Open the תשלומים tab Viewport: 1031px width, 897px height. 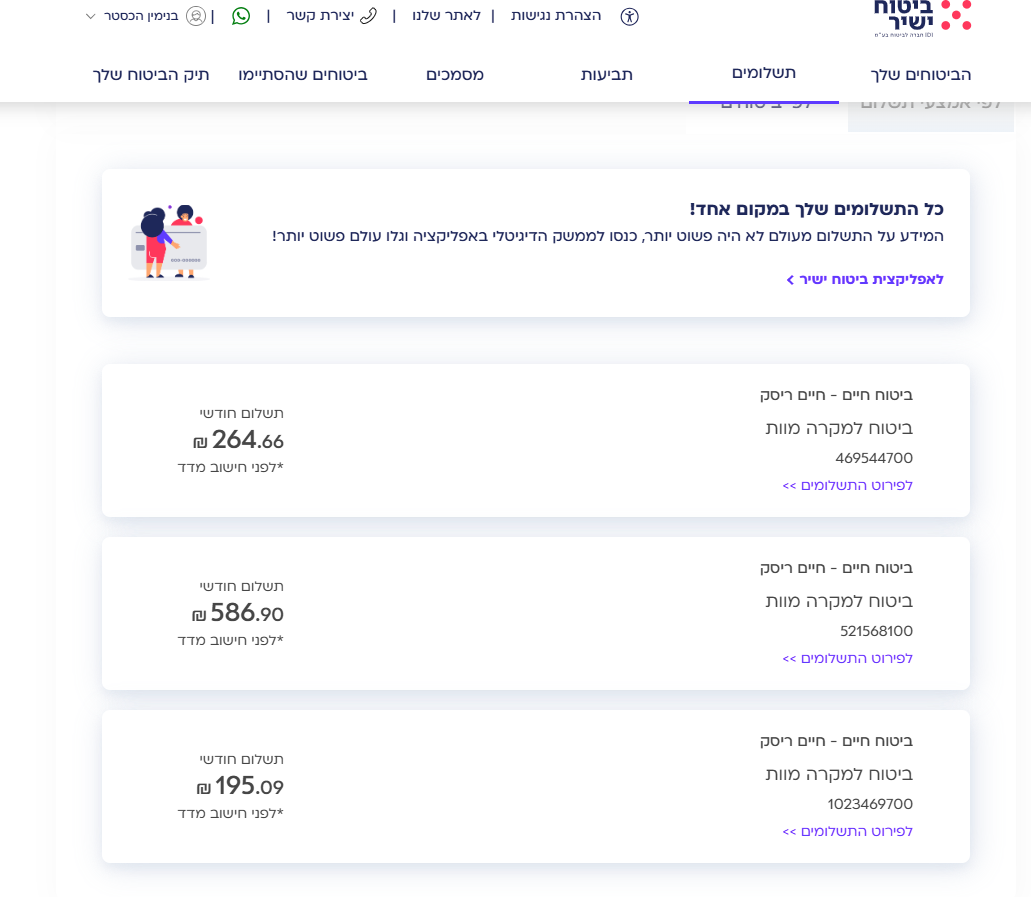click(x=764, y=73)
